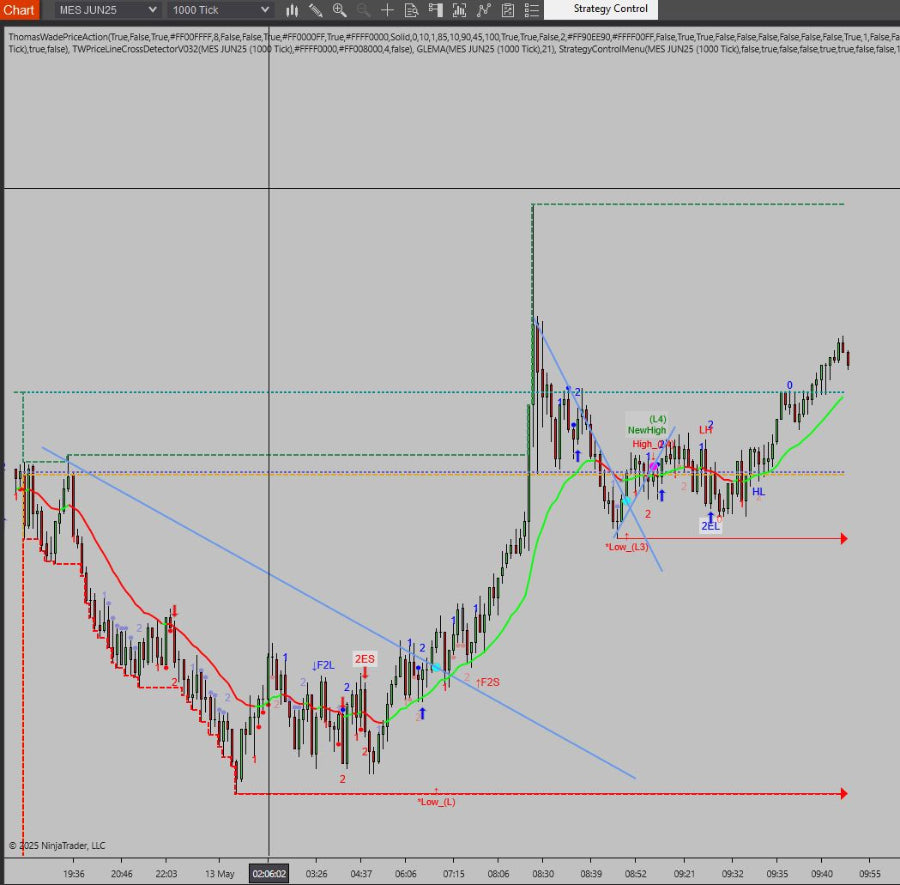The width and height of the screenshot is (900, 885).
Task: Click the highlighted 02:06:02 time axis label
Action: point(269,873)
